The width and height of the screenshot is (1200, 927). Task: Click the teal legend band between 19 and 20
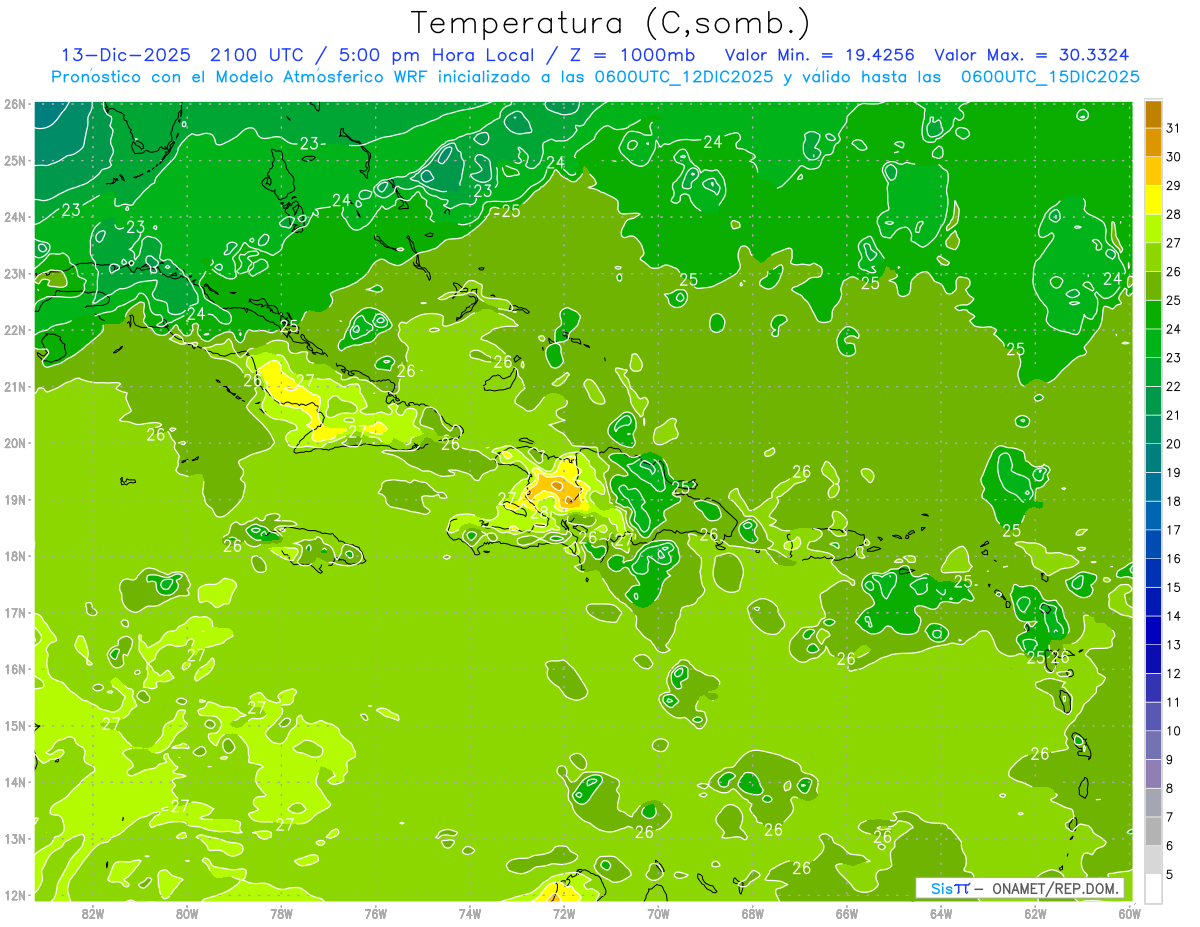(1153, 458)
